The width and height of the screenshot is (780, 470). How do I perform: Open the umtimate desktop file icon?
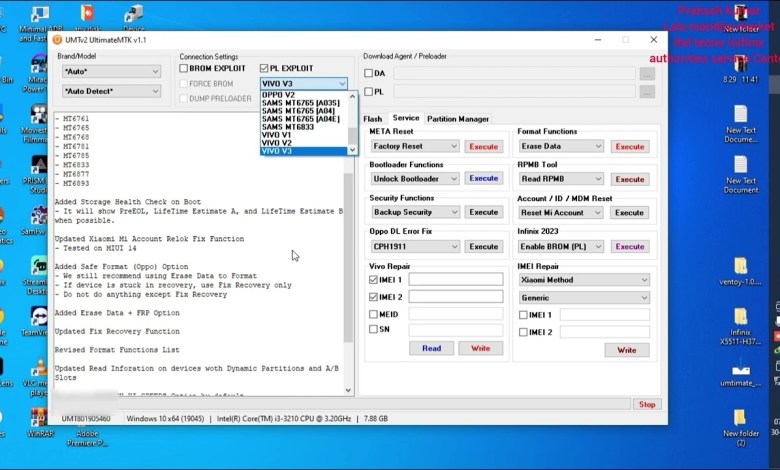coord(740,369)
